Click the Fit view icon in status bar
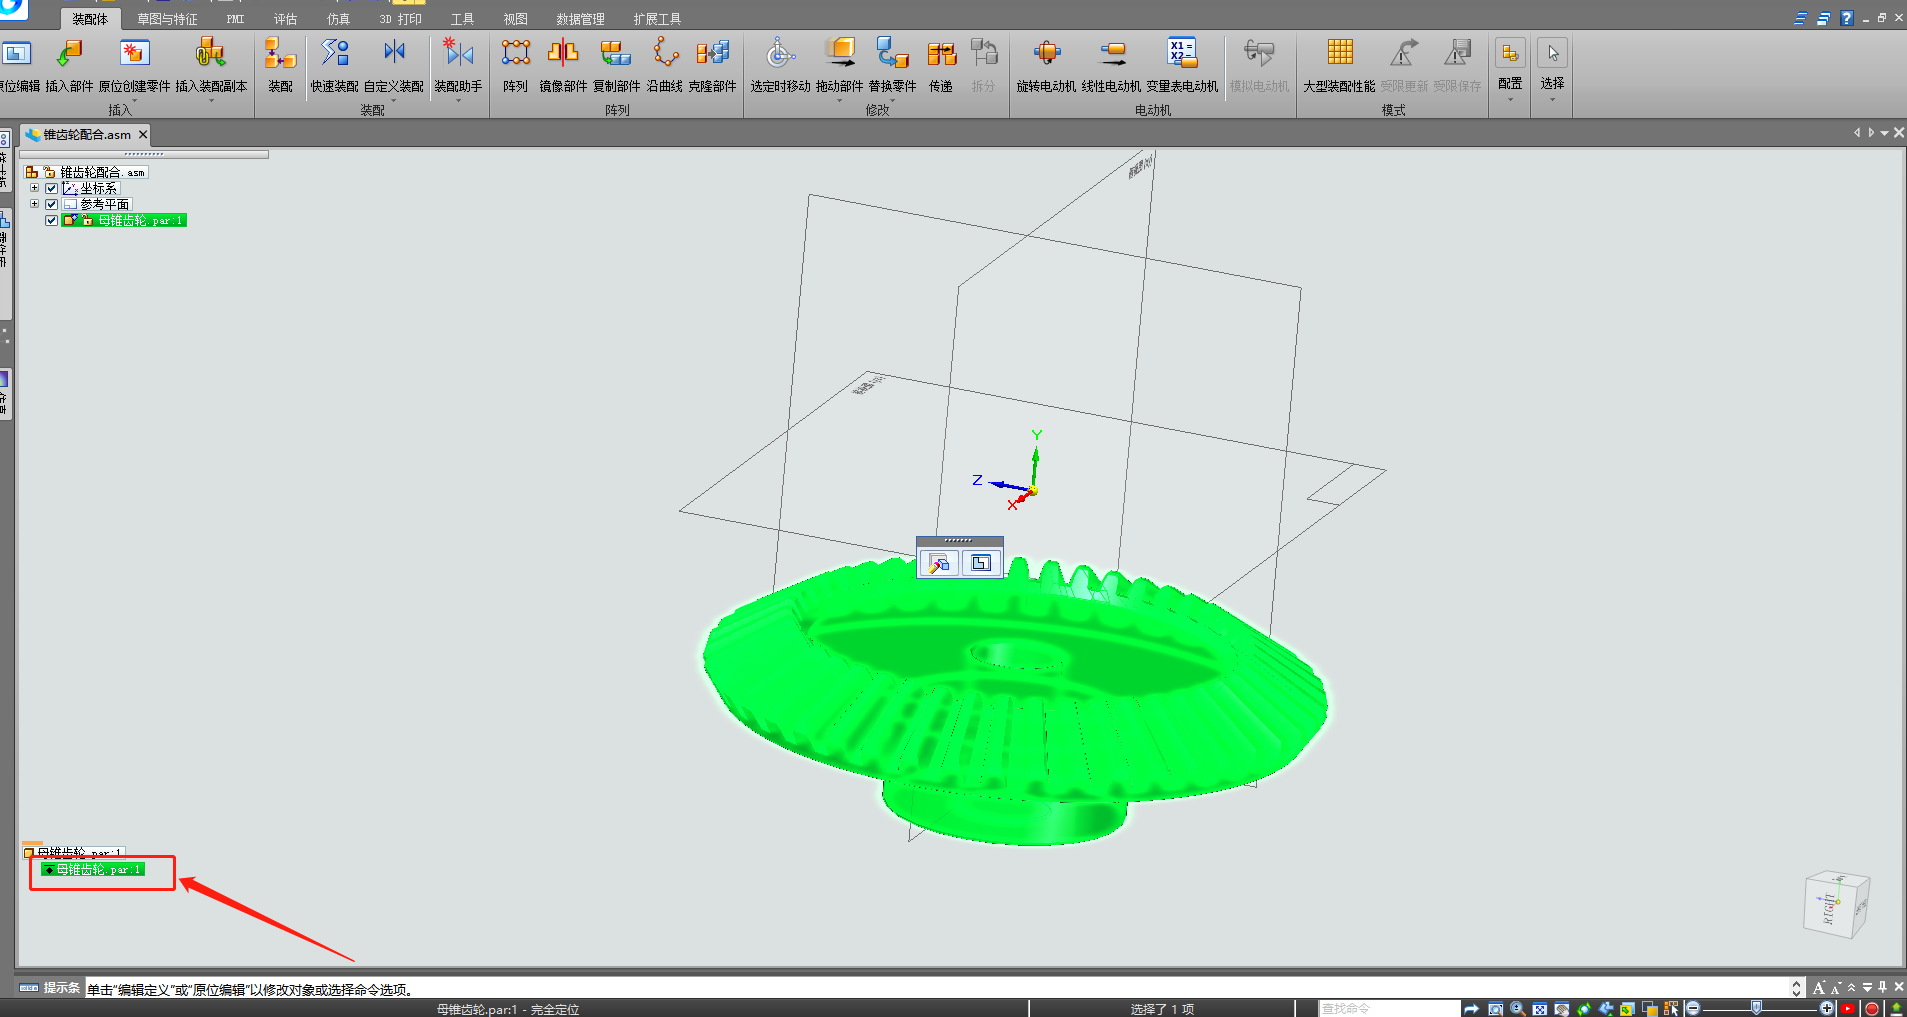The image size is (1907, 1017). coord(1540,1009)
